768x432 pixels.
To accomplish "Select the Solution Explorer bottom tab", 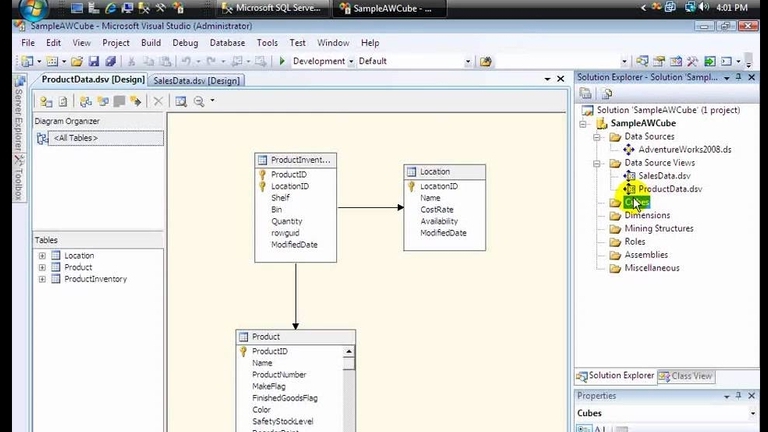I will (616, 376).
